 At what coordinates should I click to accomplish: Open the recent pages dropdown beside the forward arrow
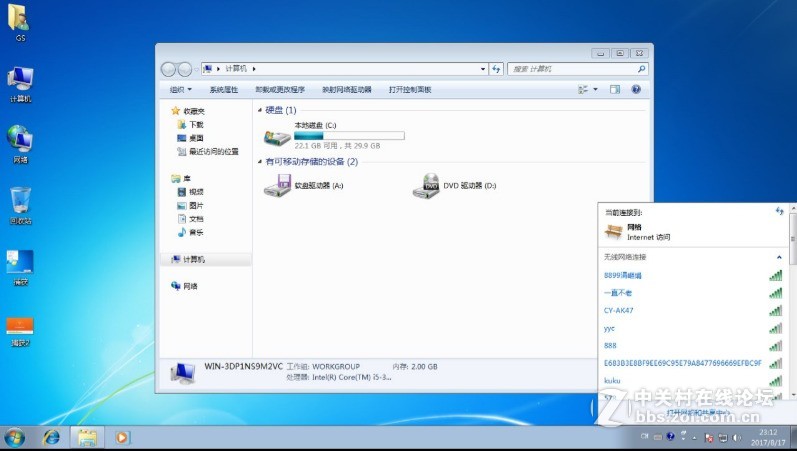coord(196,69)
